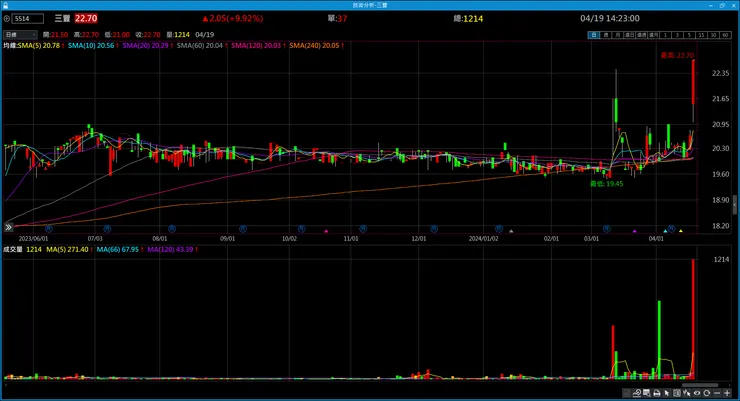Click the tall green volume bar near 04/01
Viewport: 740px width, 401px height.
point(659,339)
